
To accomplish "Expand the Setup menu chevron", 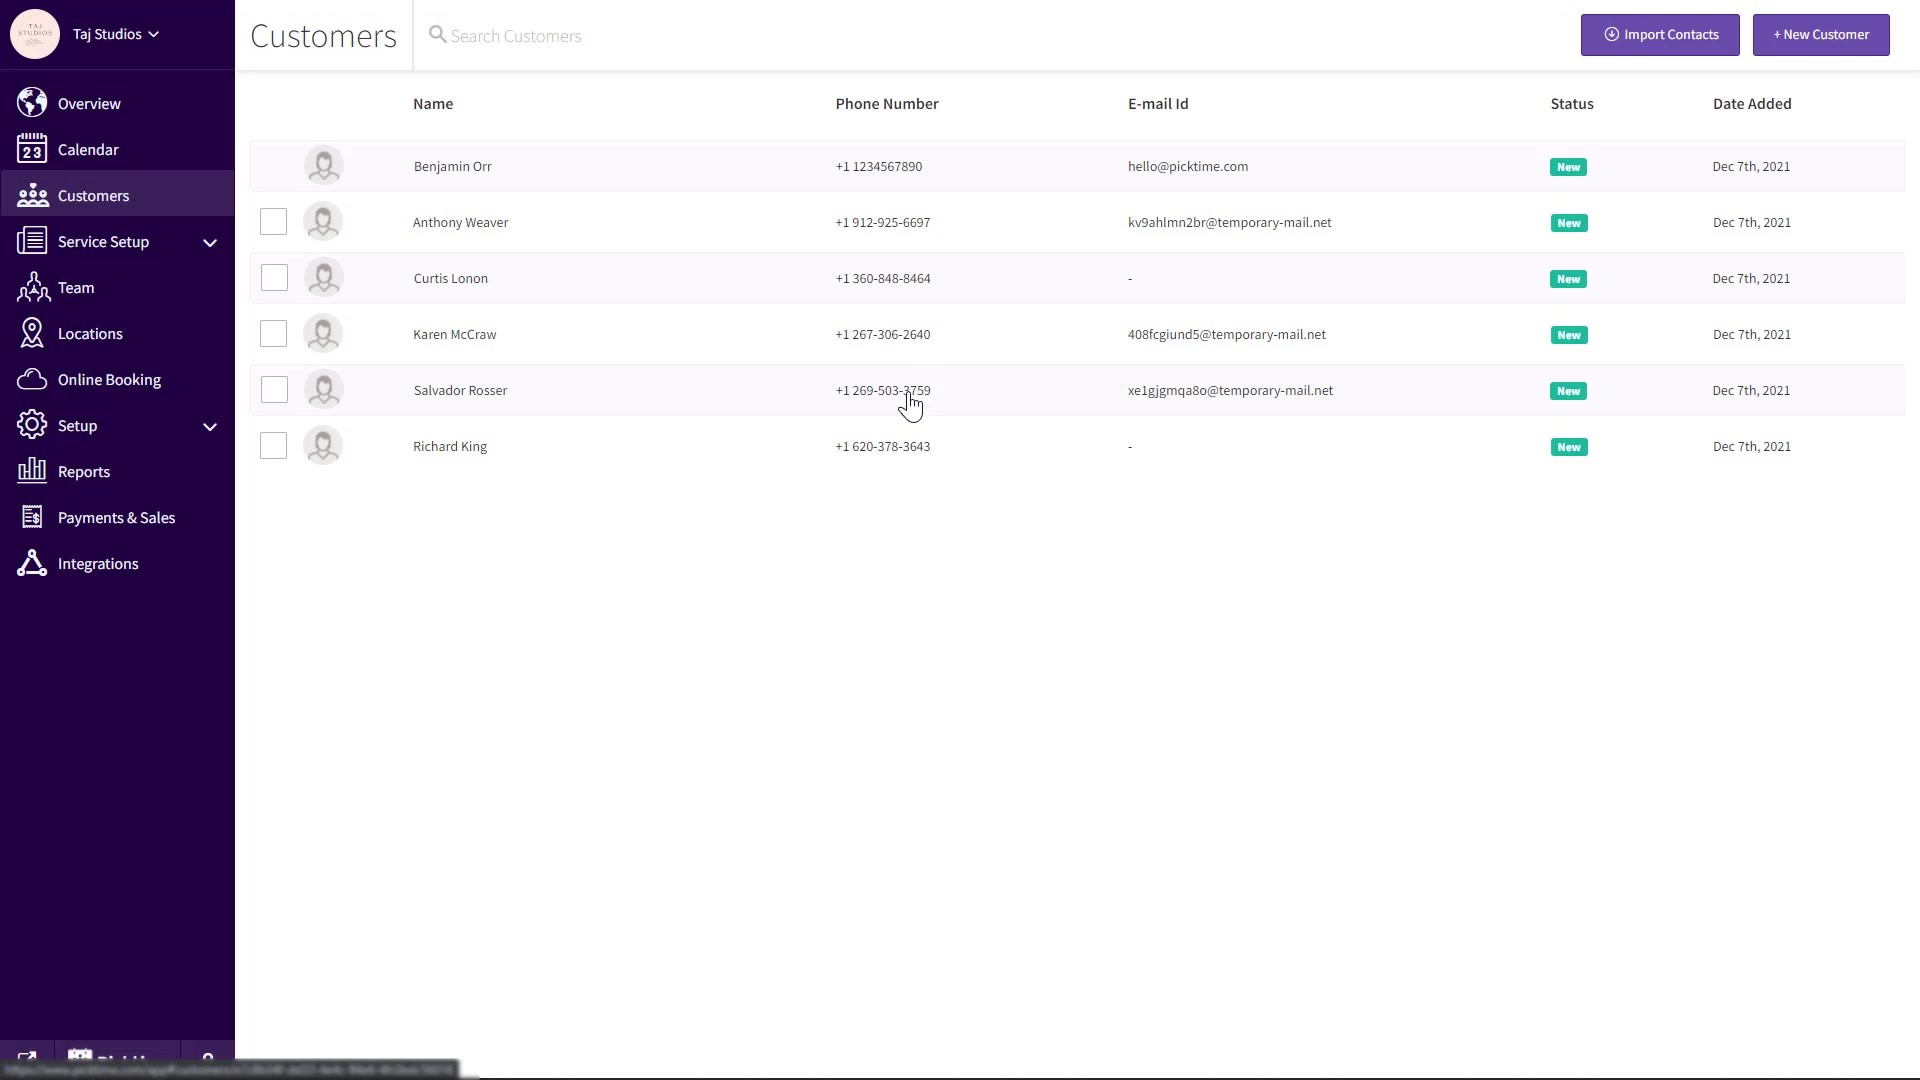I will click(210, 426).
